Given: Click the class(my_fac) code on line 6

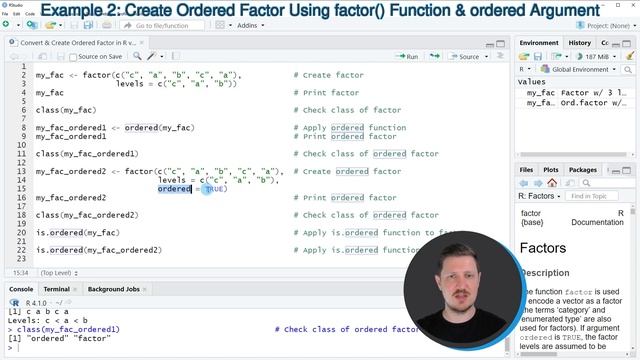Looking at the screenshot, I should click(x=66, y=110).
